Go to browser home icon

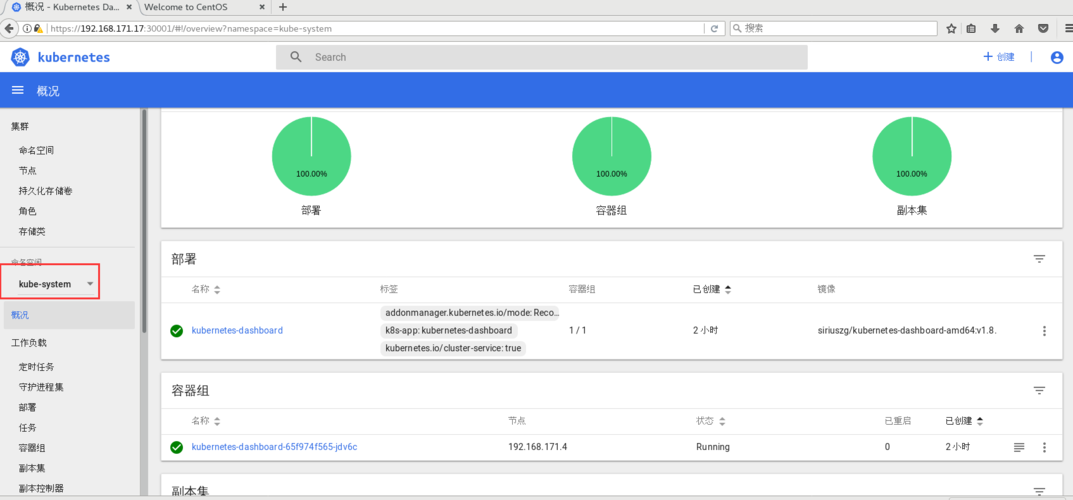pos(1019,29)
